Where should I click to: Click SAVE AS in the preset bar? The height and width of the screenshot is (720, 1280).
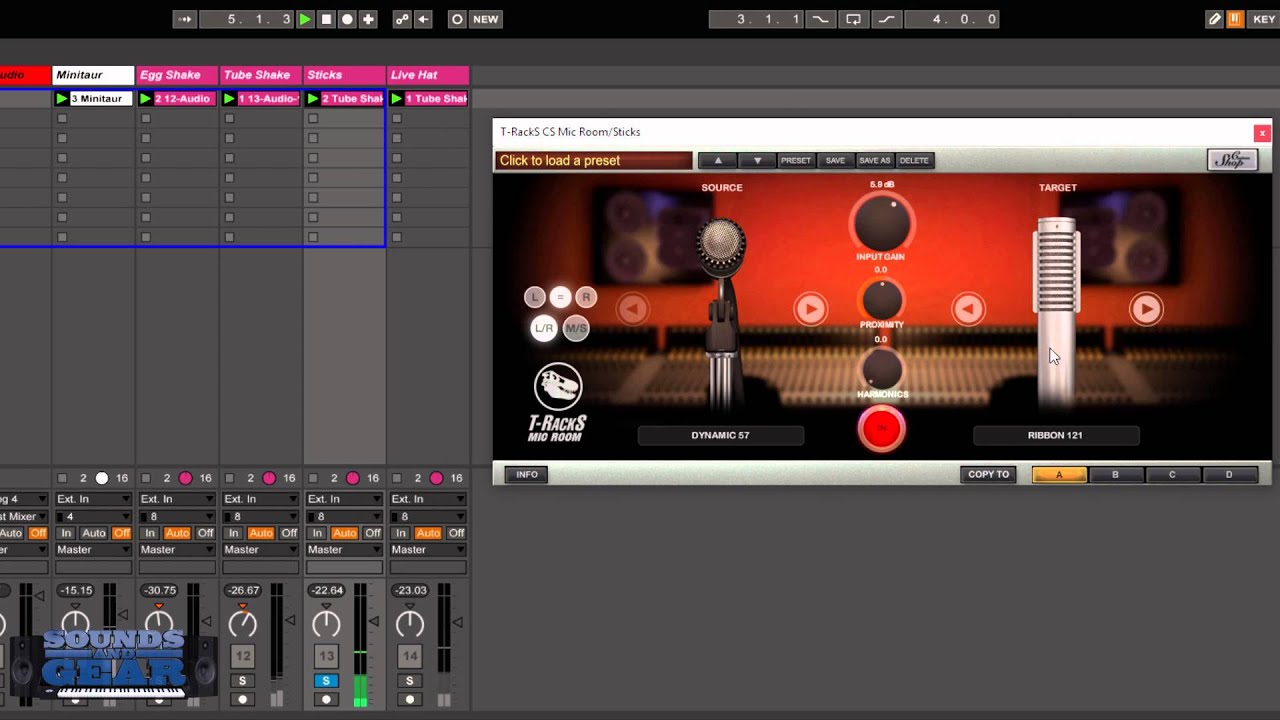[x=874, y=160]
